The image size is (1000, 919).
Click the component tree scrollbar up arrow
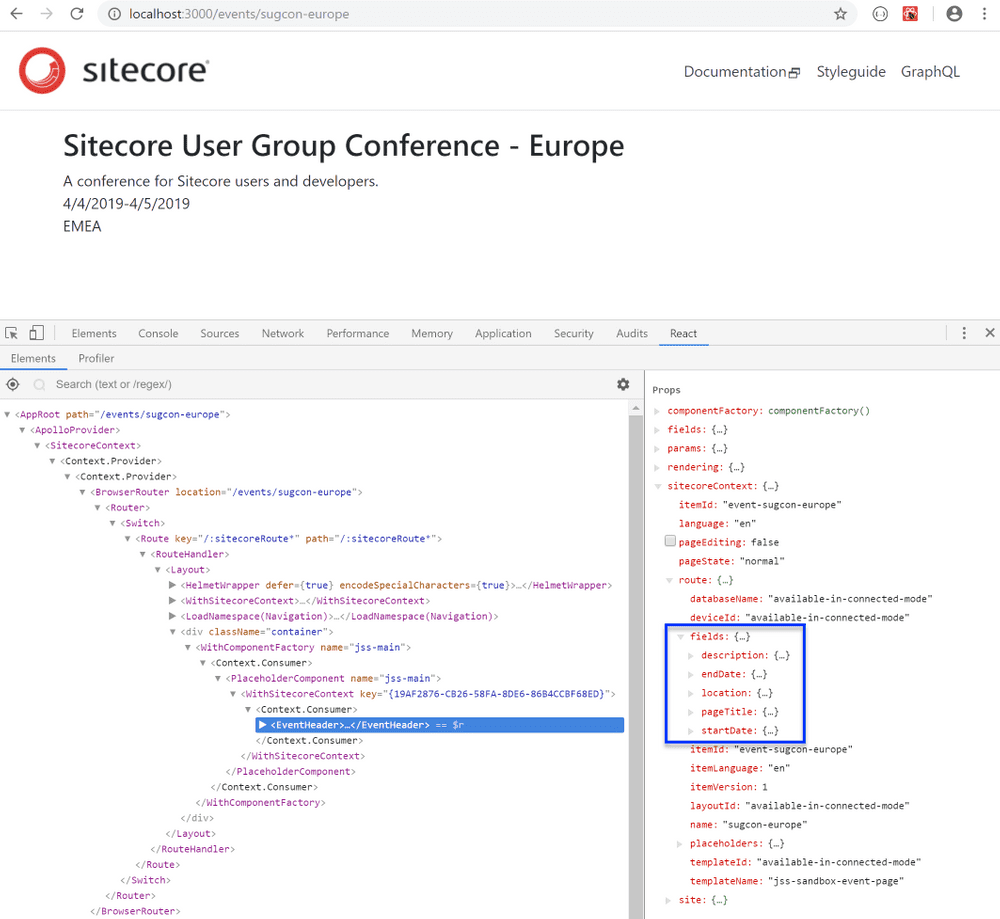(635, 408)
